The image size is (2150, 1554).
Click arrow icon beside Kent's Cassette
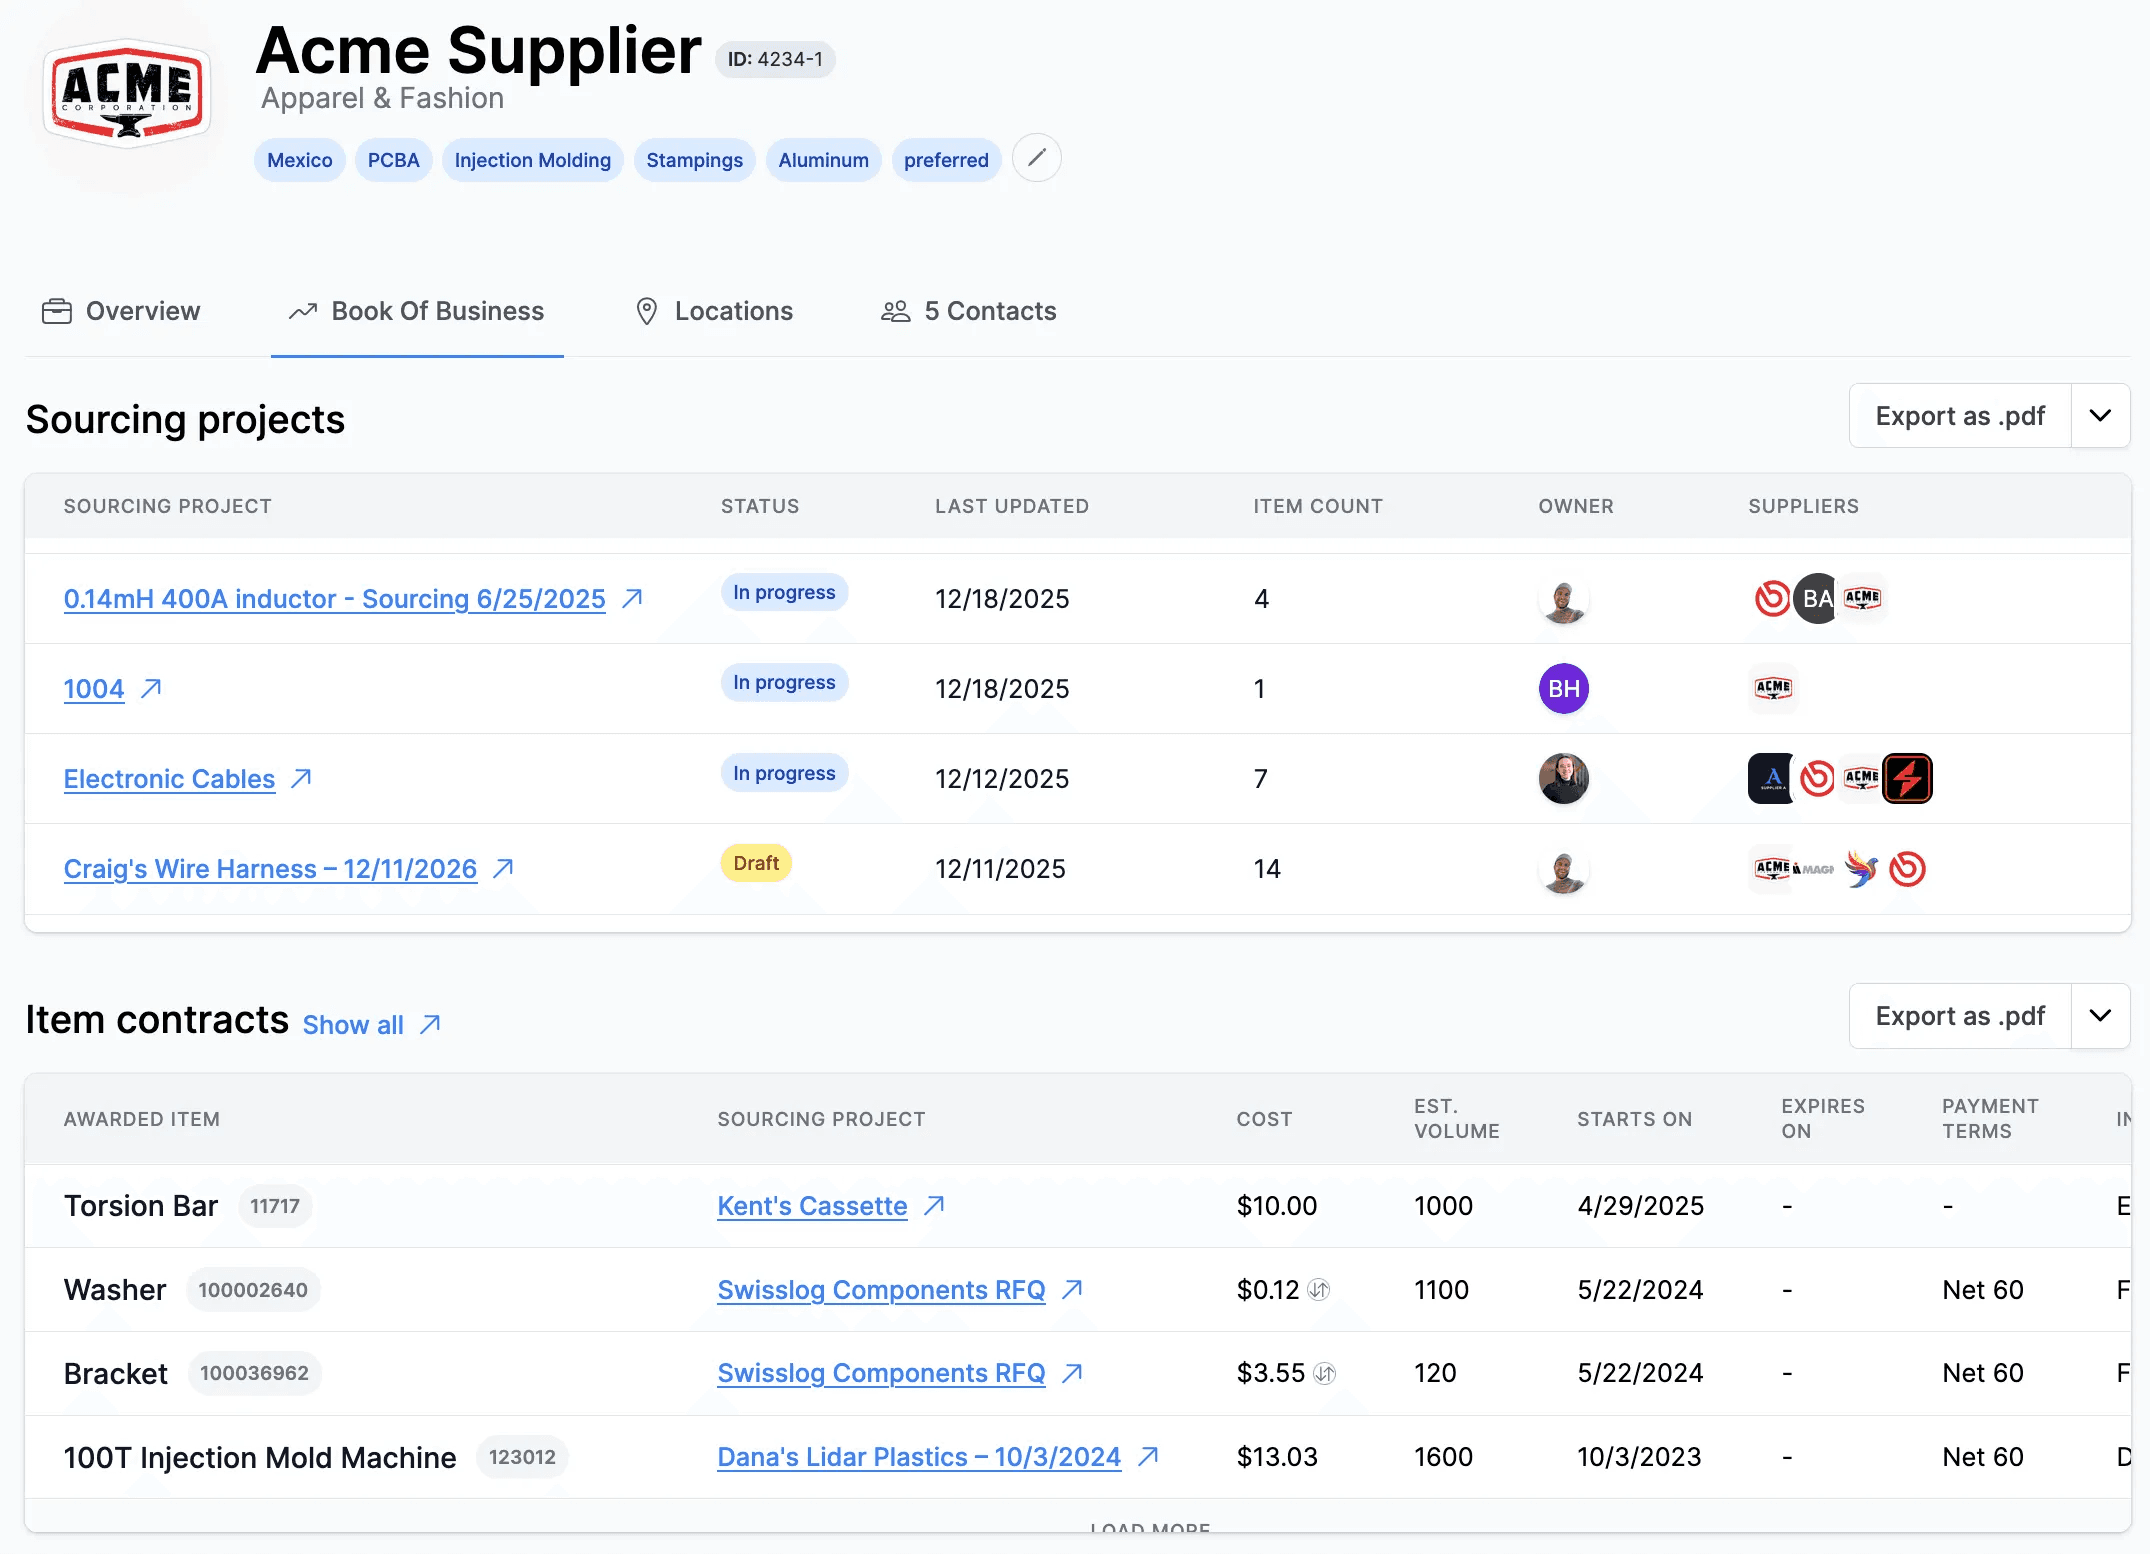[x=934, y=1206]
